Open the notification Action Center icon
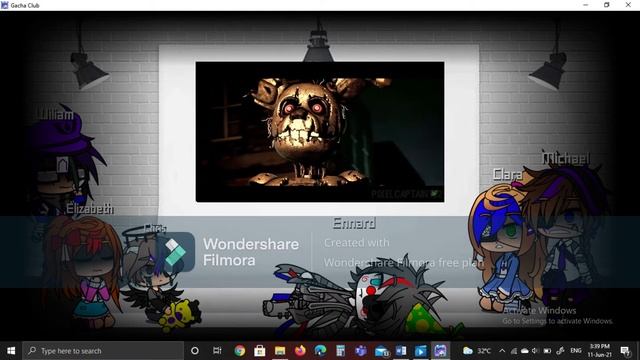Screen dimensions: 640x360 click(625, 351)
